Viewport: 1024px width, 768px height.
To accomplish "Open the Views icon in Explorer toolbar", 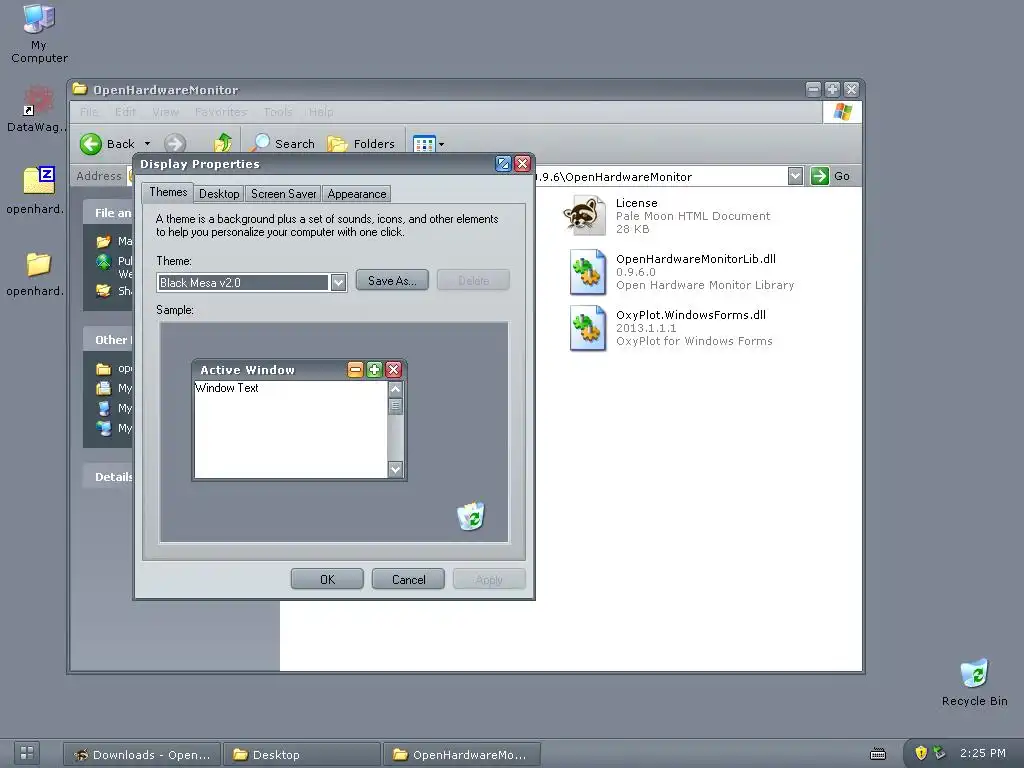I will coord(424,144).
